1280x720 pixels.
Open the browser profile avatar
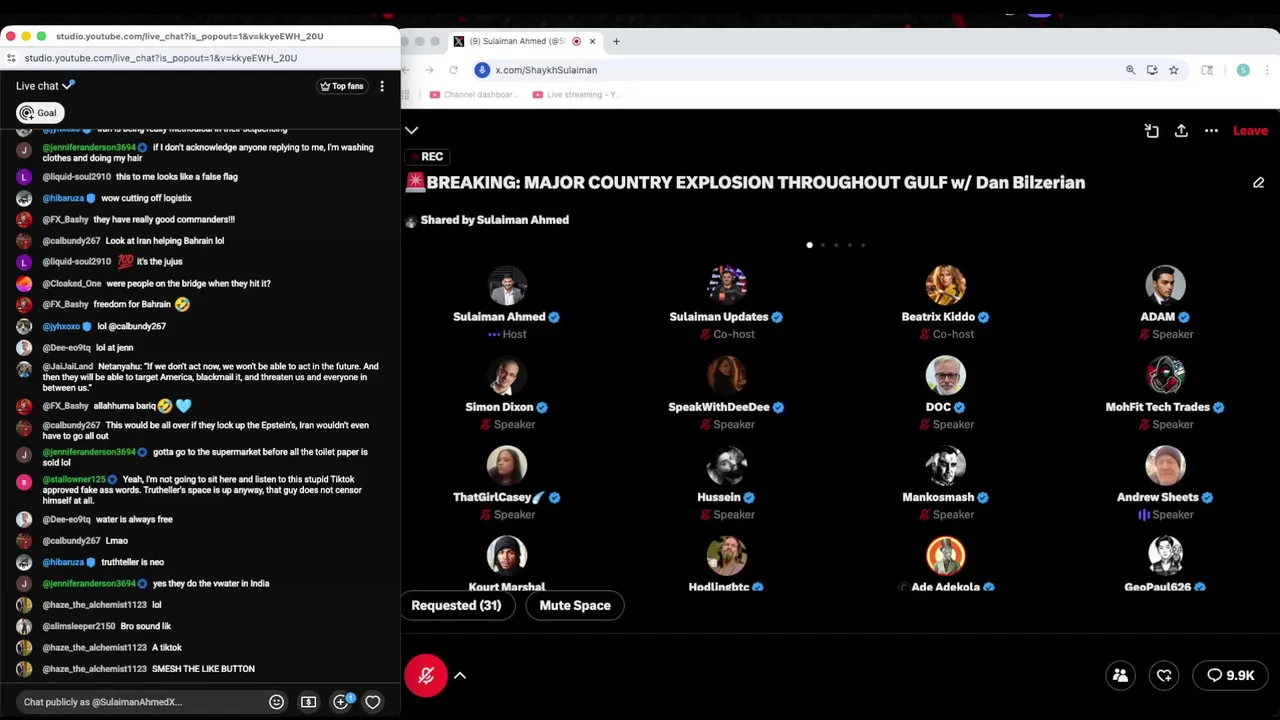[1243, 70]
